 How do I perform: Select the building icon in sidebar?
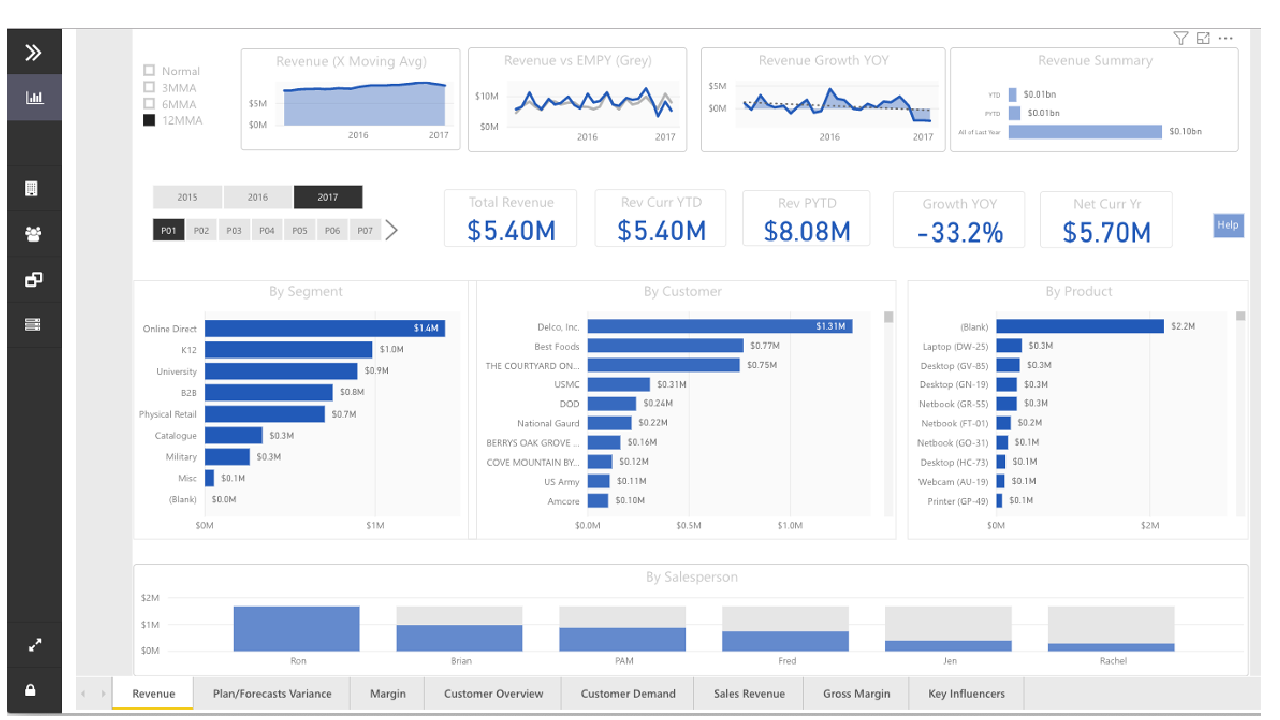(31, 188)
